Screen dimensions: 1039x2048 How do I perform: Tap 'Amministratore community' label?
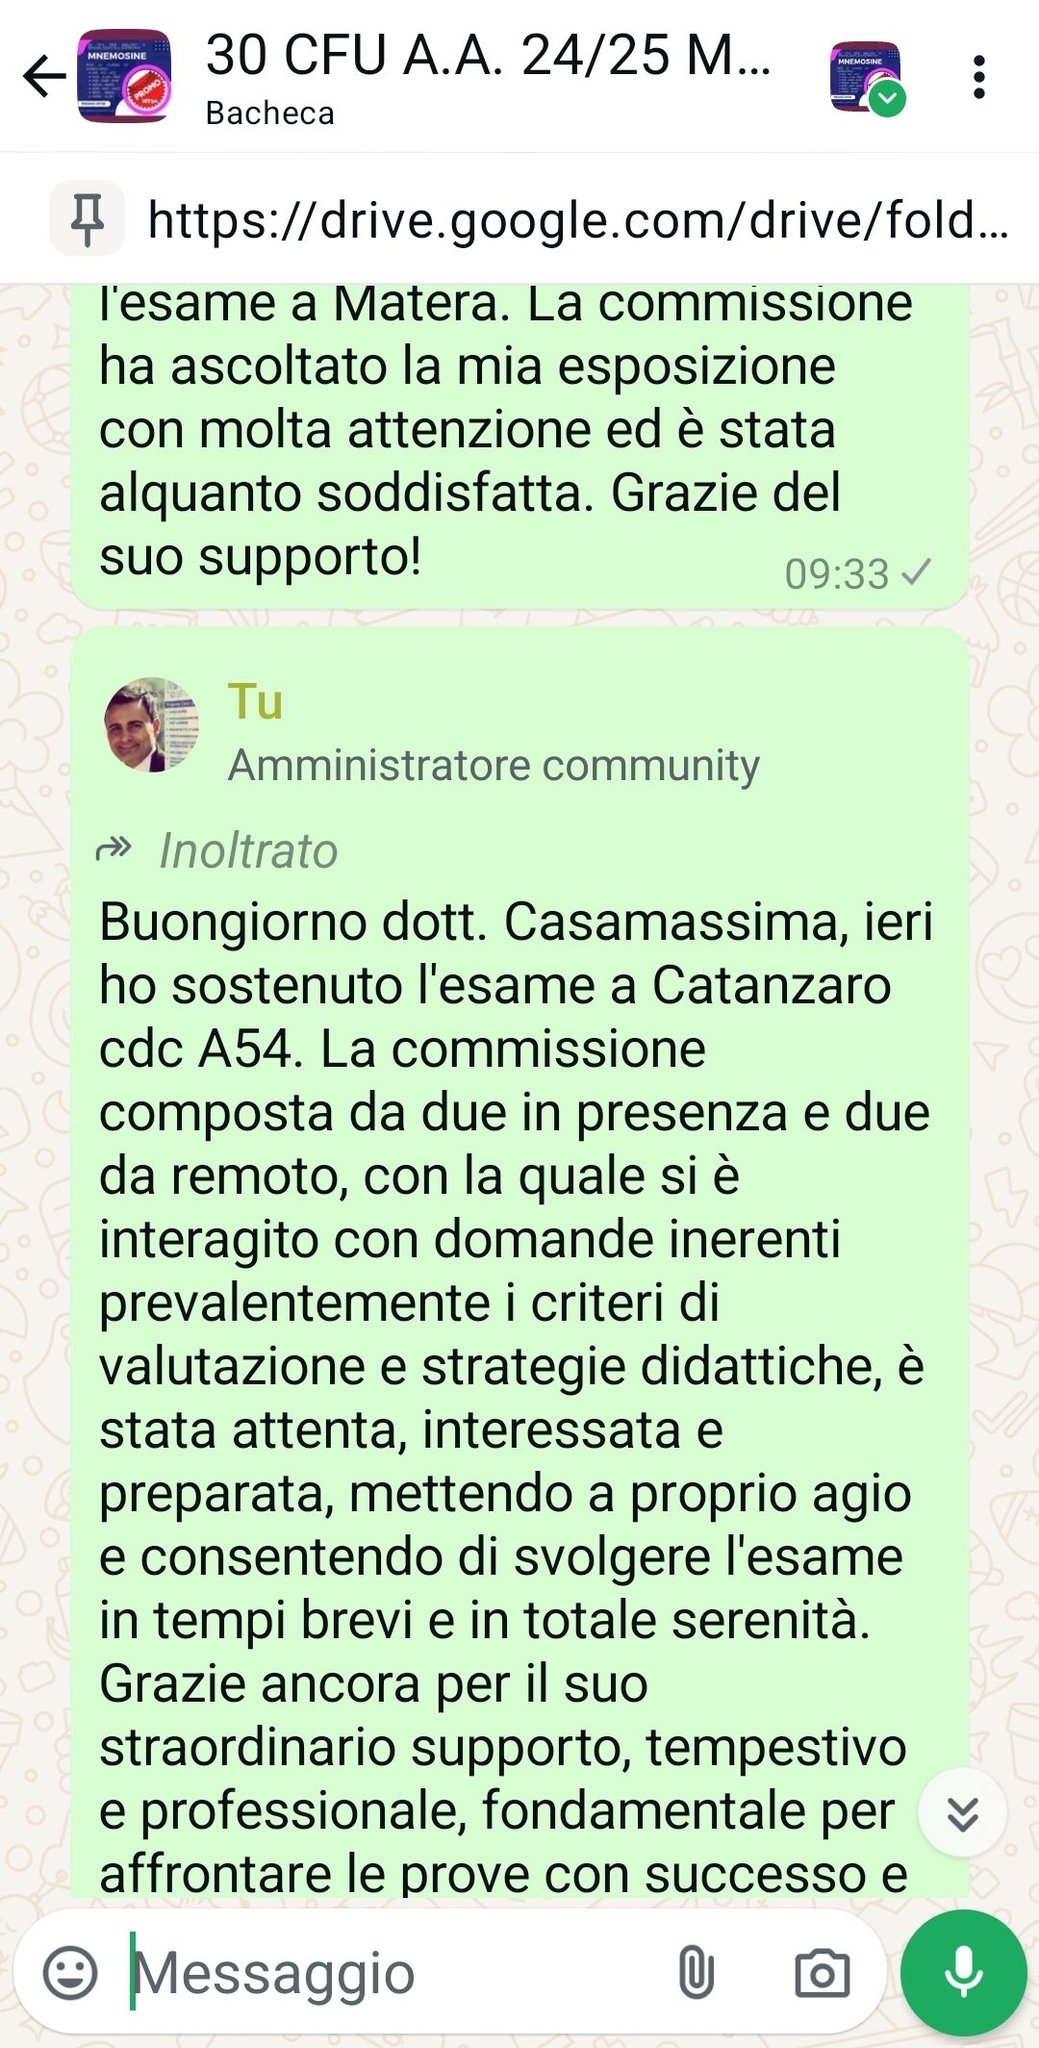tap(494, 766)
